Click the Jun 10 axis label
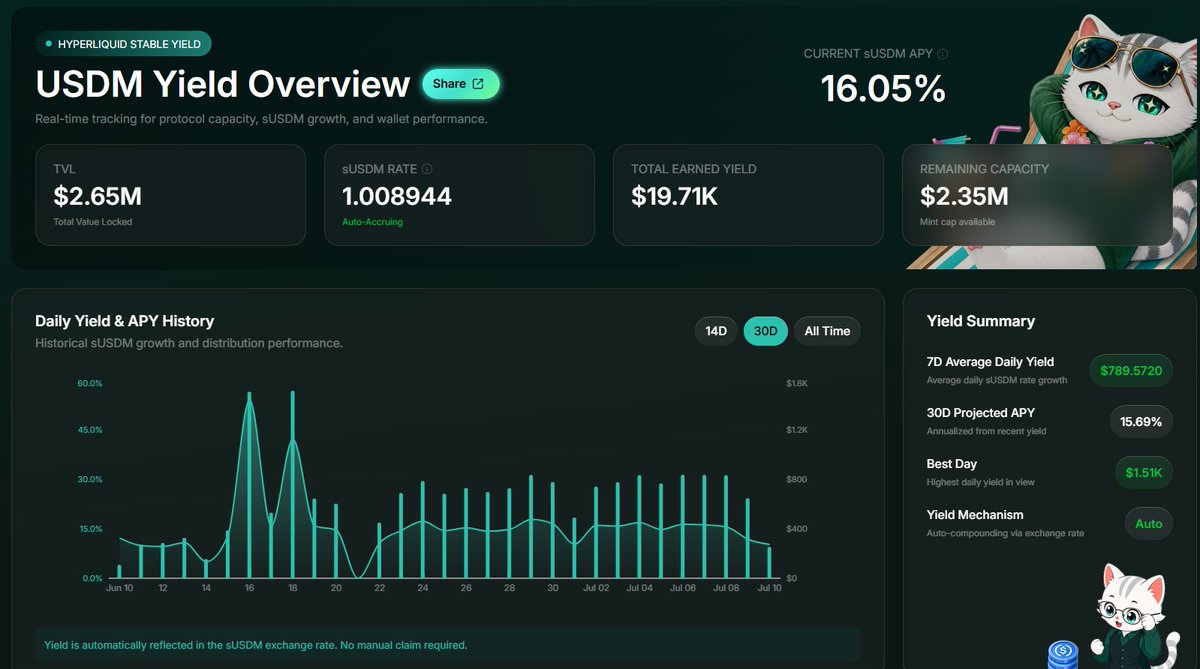The image size is (1200, 669). [x=119, y=588]
